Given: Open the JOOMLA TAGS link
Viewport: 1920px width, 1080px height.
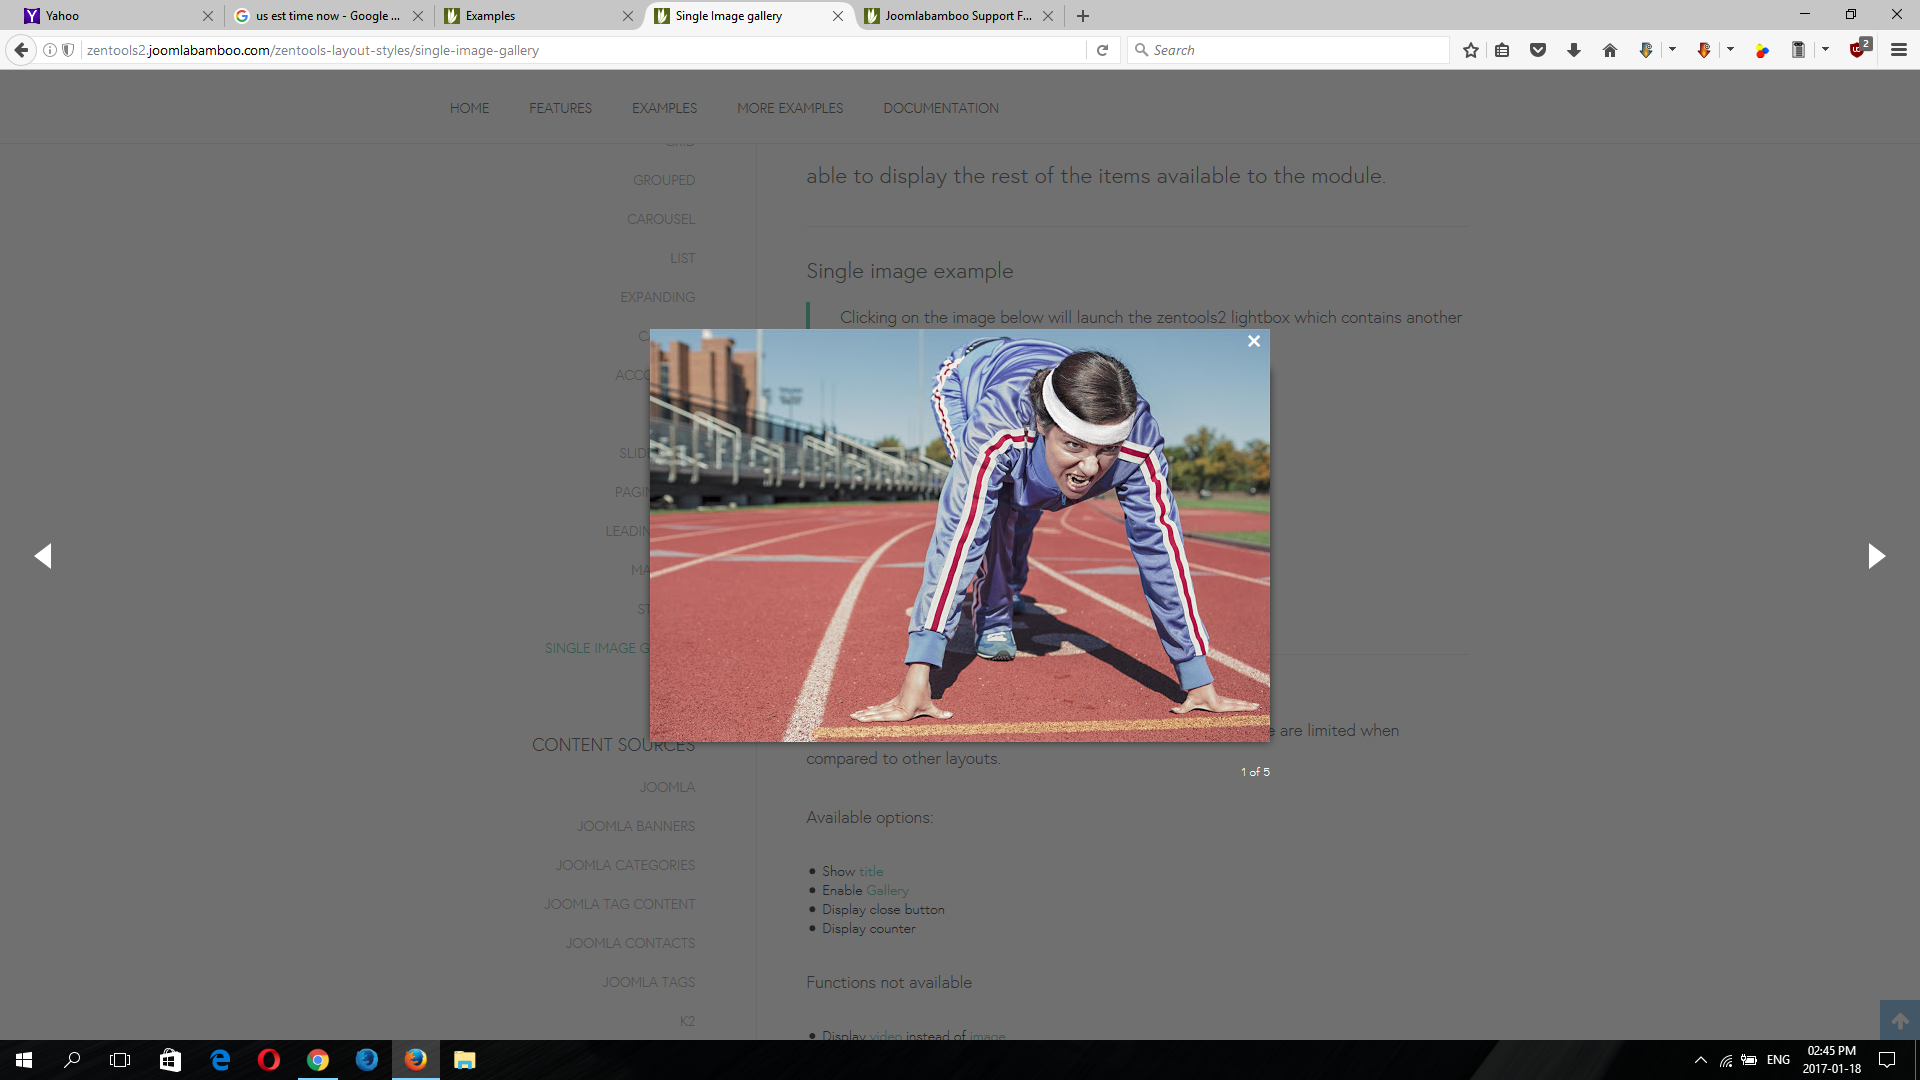Looking at the screenshot, I should 648,982.
